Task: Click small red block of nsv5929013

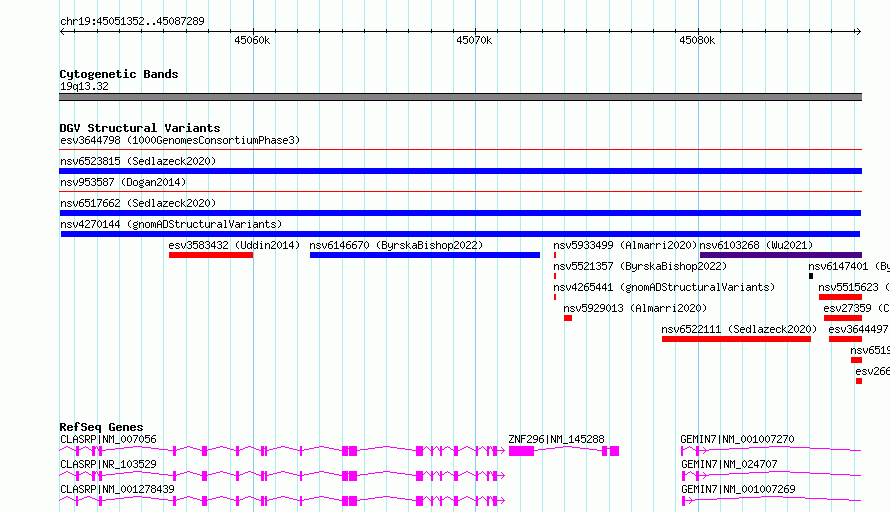Action: click(568, 318)
